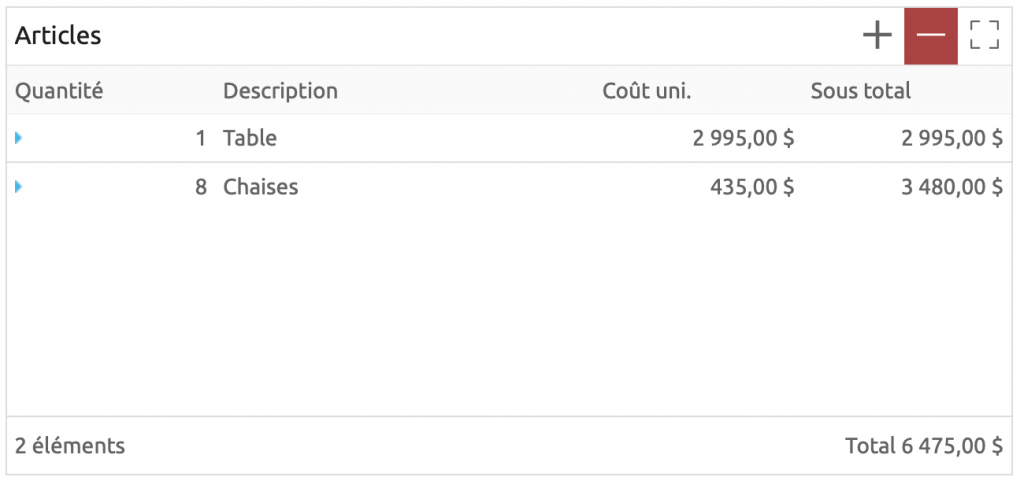Click subtotal 3 480,00 $ cell
This screenshot has width=1024, height=488.
click(x=951, y=186)
